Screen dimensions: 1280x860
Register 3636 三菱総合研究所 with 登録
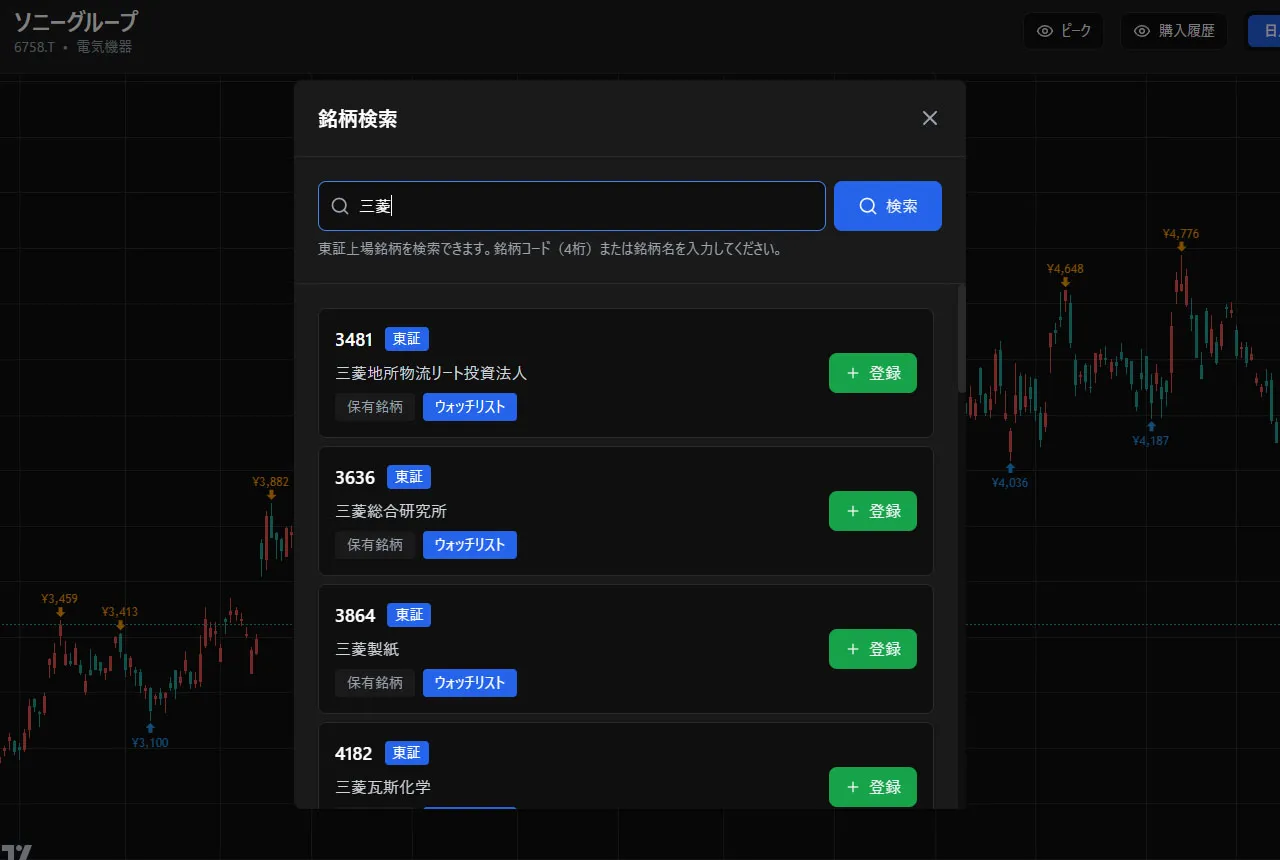point(873,511)
